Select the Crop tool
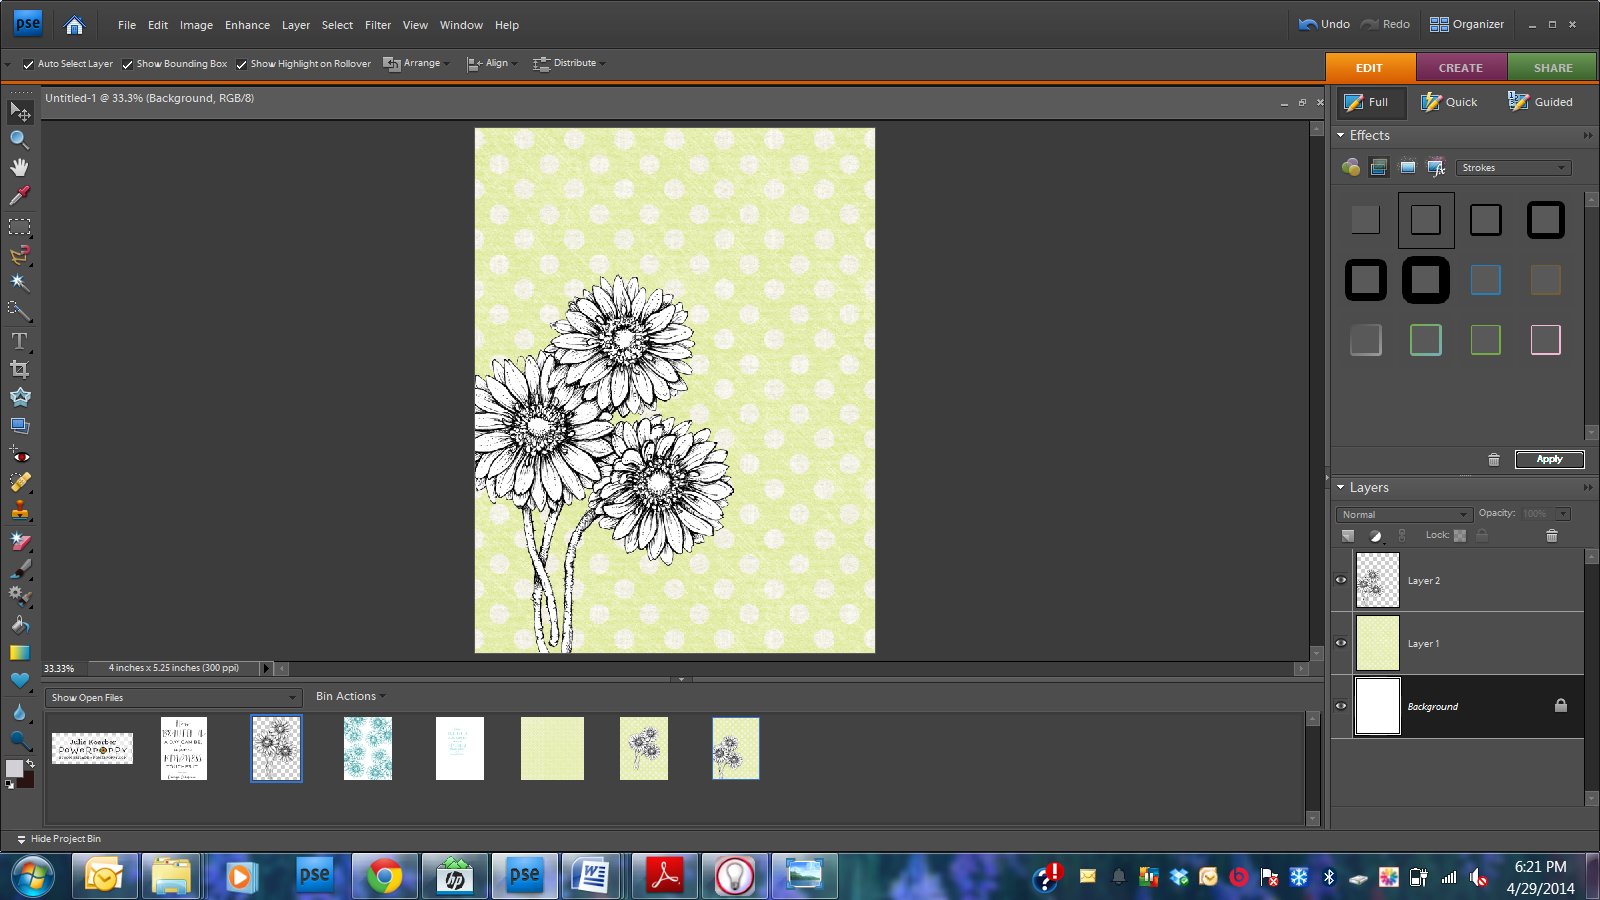Screen dimensions: 1600x900 click(x=19, y=369)
